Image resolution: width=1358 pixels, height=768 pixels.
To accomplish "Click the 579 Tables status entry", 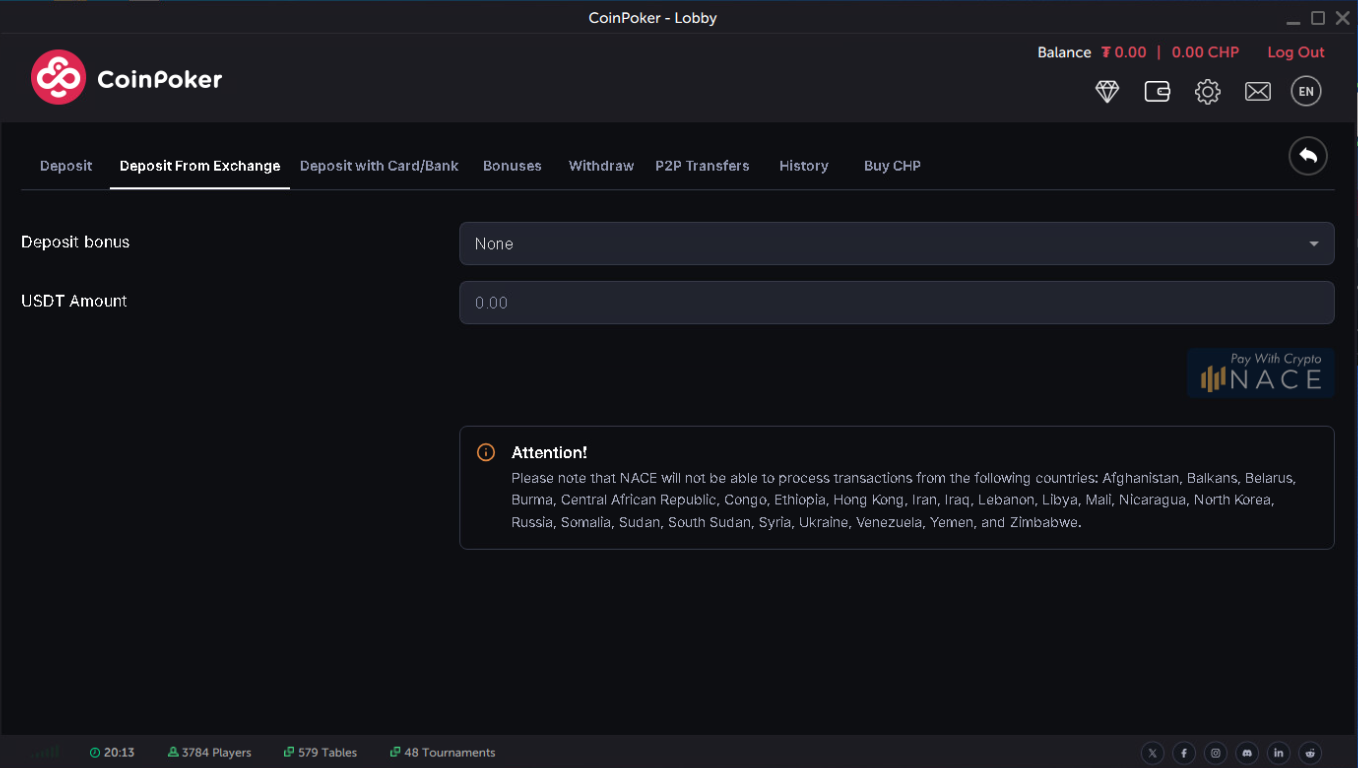I will tap(320, 752).
